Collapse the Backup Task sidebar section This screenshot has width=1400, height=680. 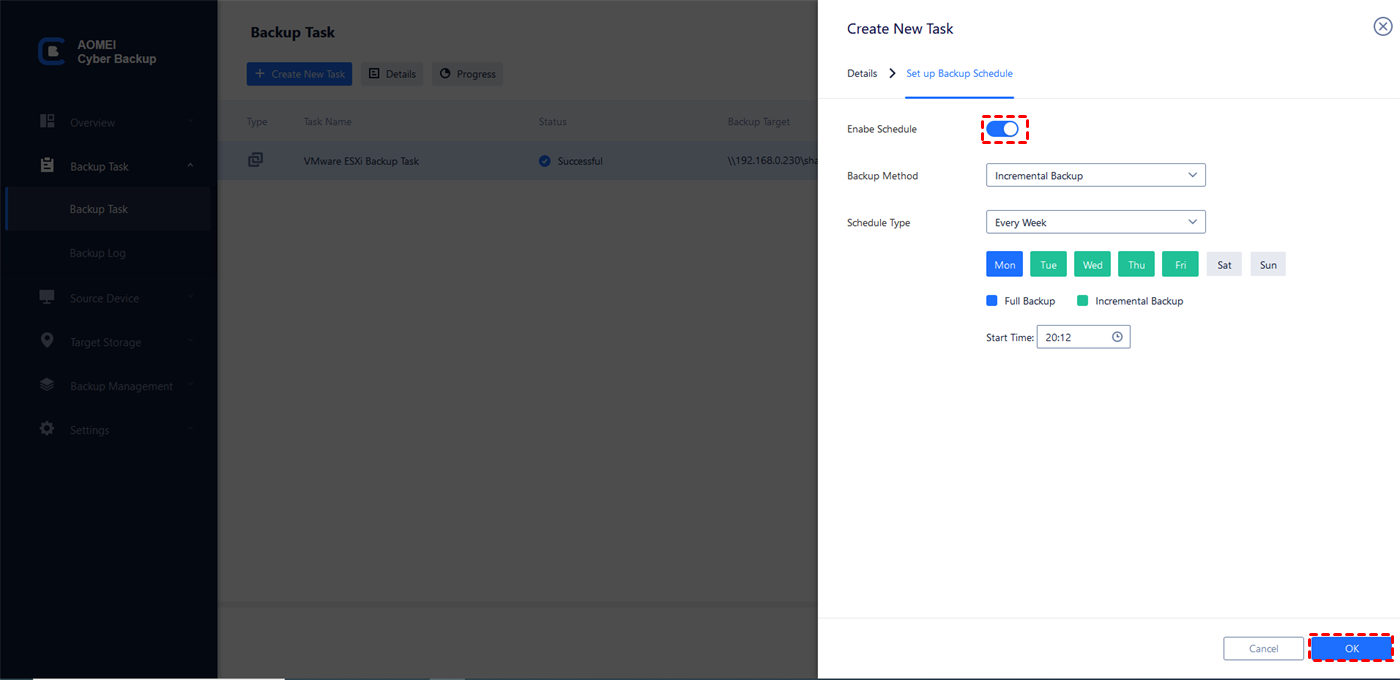tap(190, 166)
